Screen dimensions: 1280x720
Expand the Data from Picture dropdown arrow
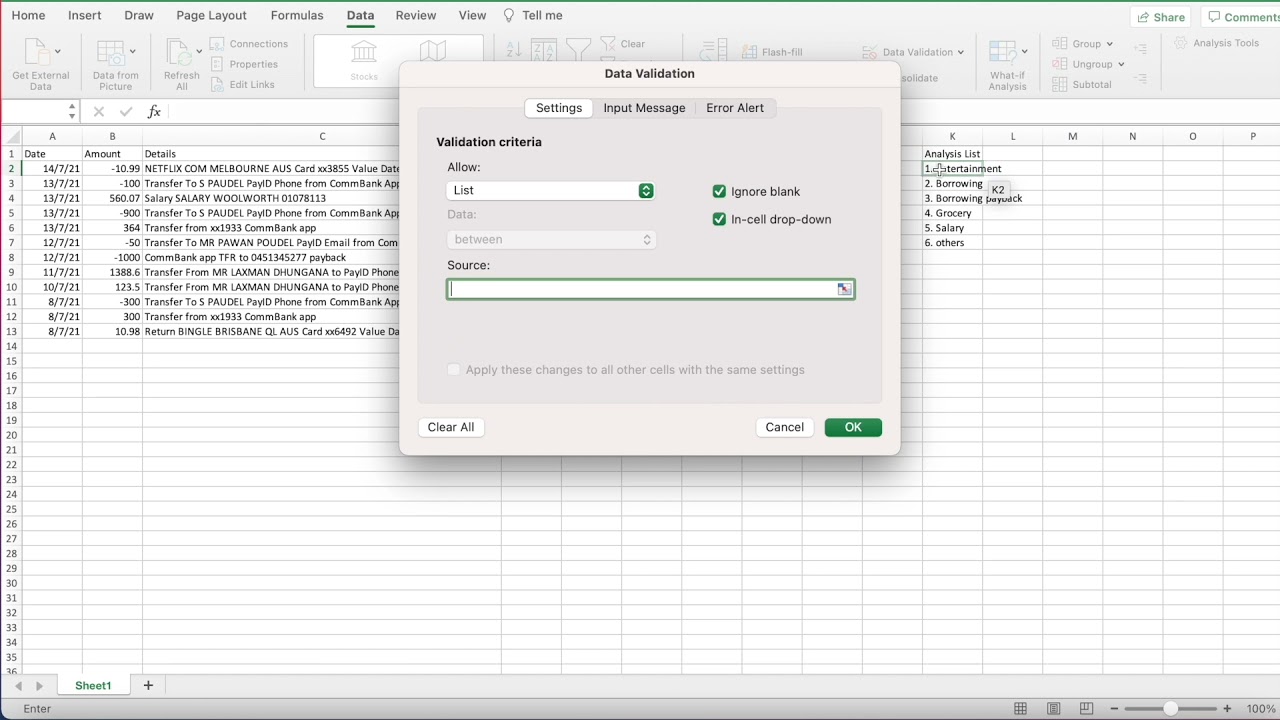click(x=132, y=51)
